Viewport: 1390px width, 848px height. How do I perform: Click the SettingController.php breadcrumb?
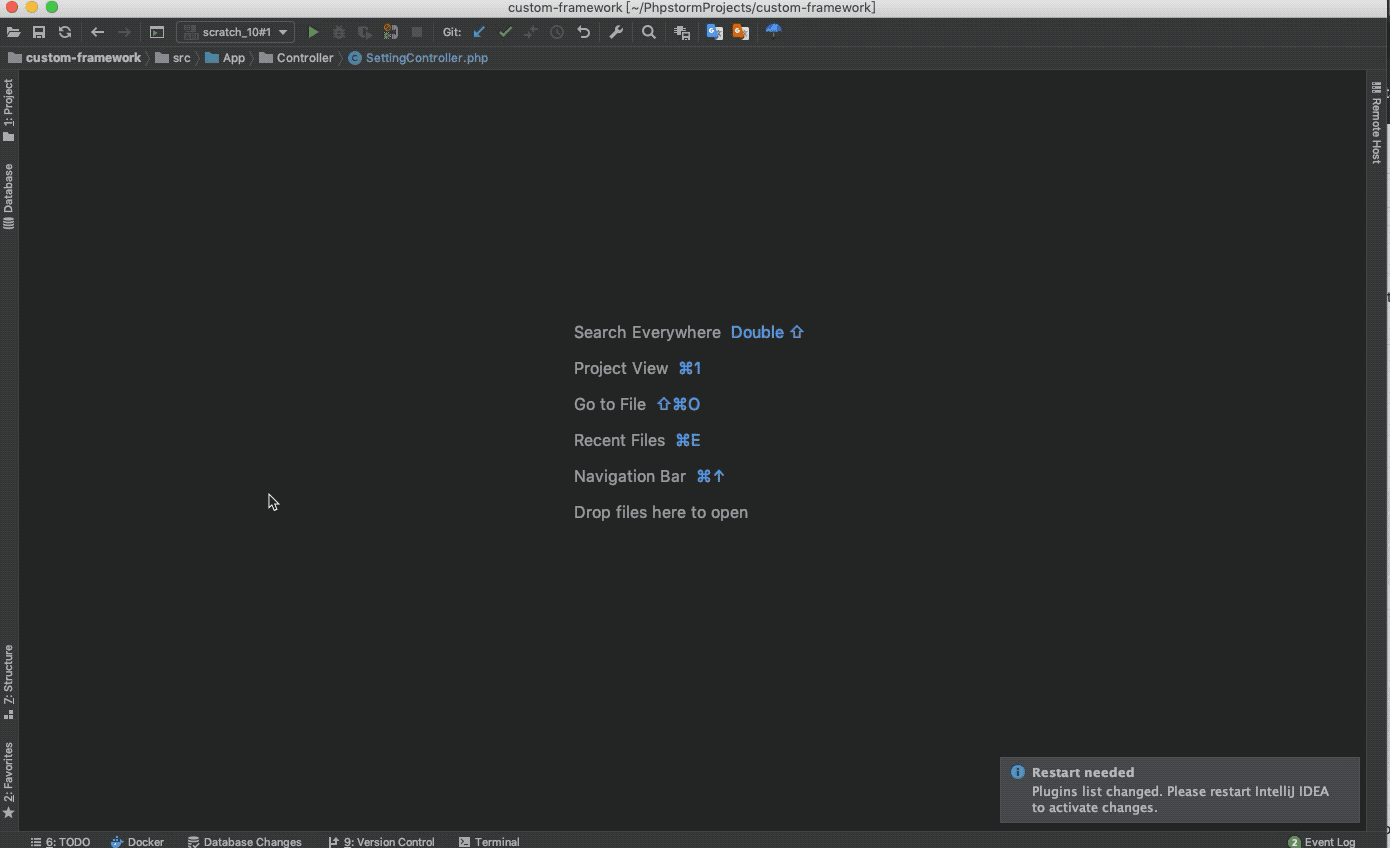pyautogui.click(x=426, y=58)
